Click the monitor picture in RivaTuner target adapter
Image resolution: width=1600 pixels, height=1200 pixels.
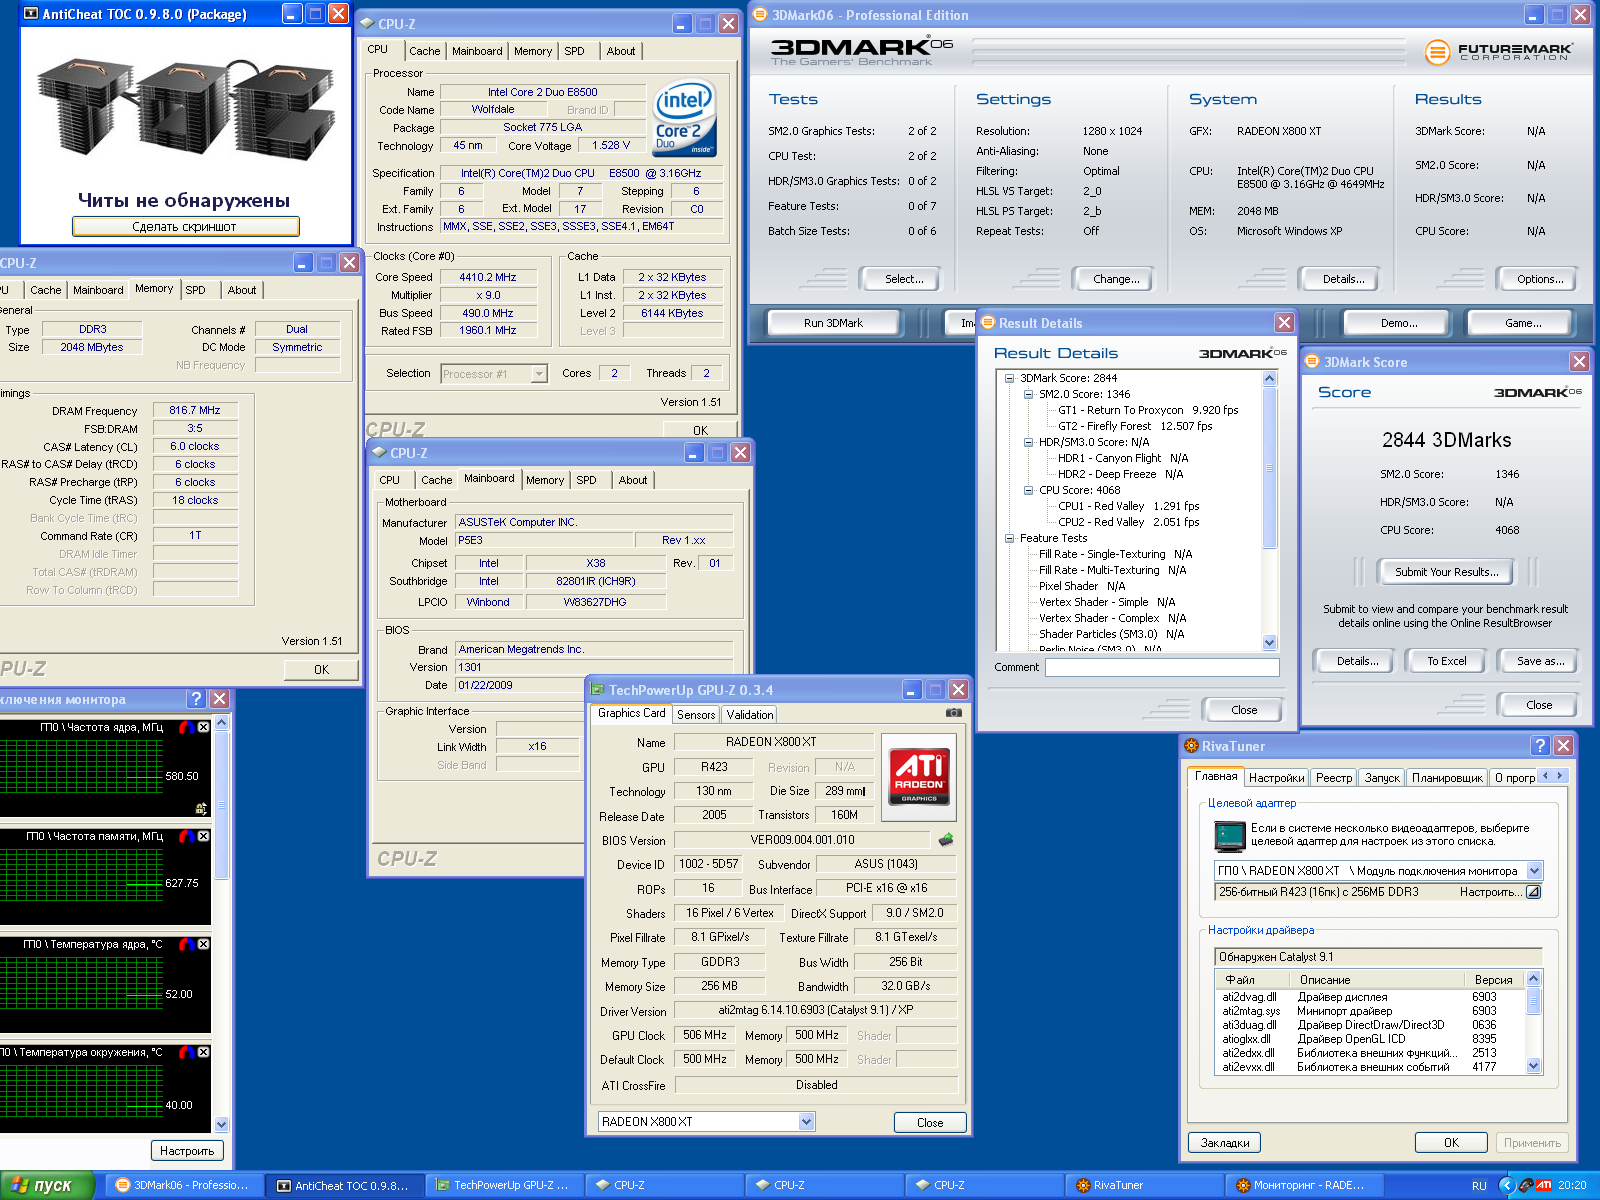tap(1229, 836)
